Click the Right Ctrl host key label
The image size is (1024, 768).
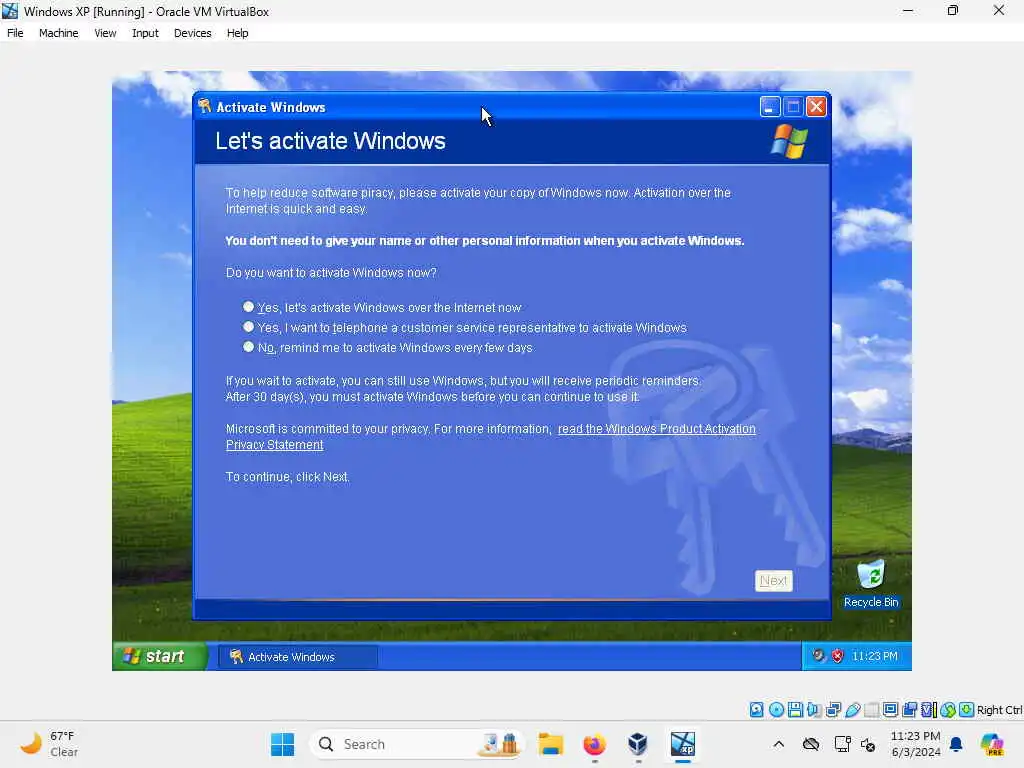click(999, 710)
